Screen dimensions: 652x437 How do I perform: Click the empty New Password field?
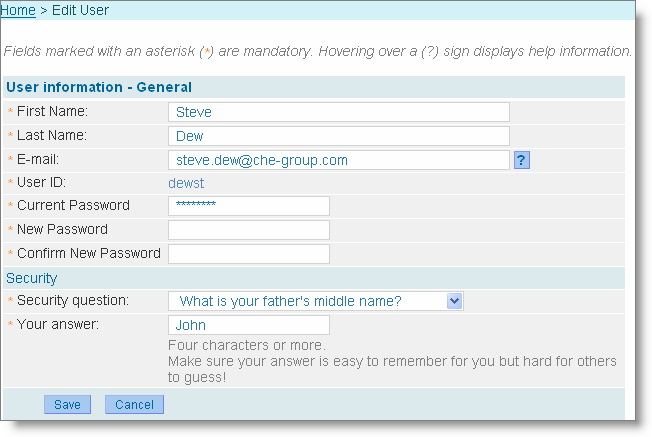[x=249, y=230]
